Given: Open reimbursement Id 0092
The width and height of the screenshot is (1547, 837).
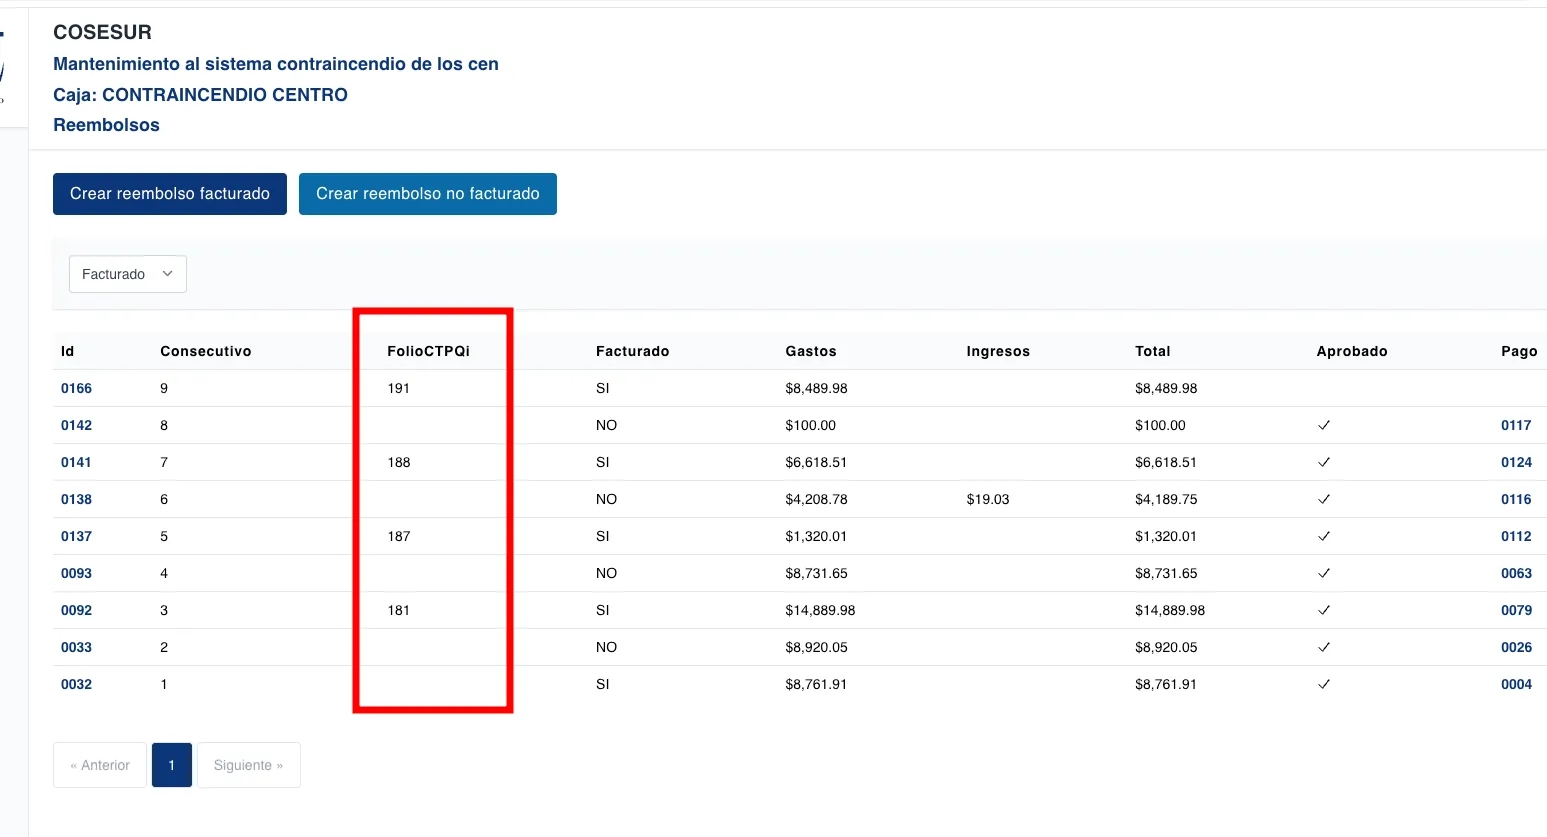Looking at the screenshot, I should tap(76, 610).
